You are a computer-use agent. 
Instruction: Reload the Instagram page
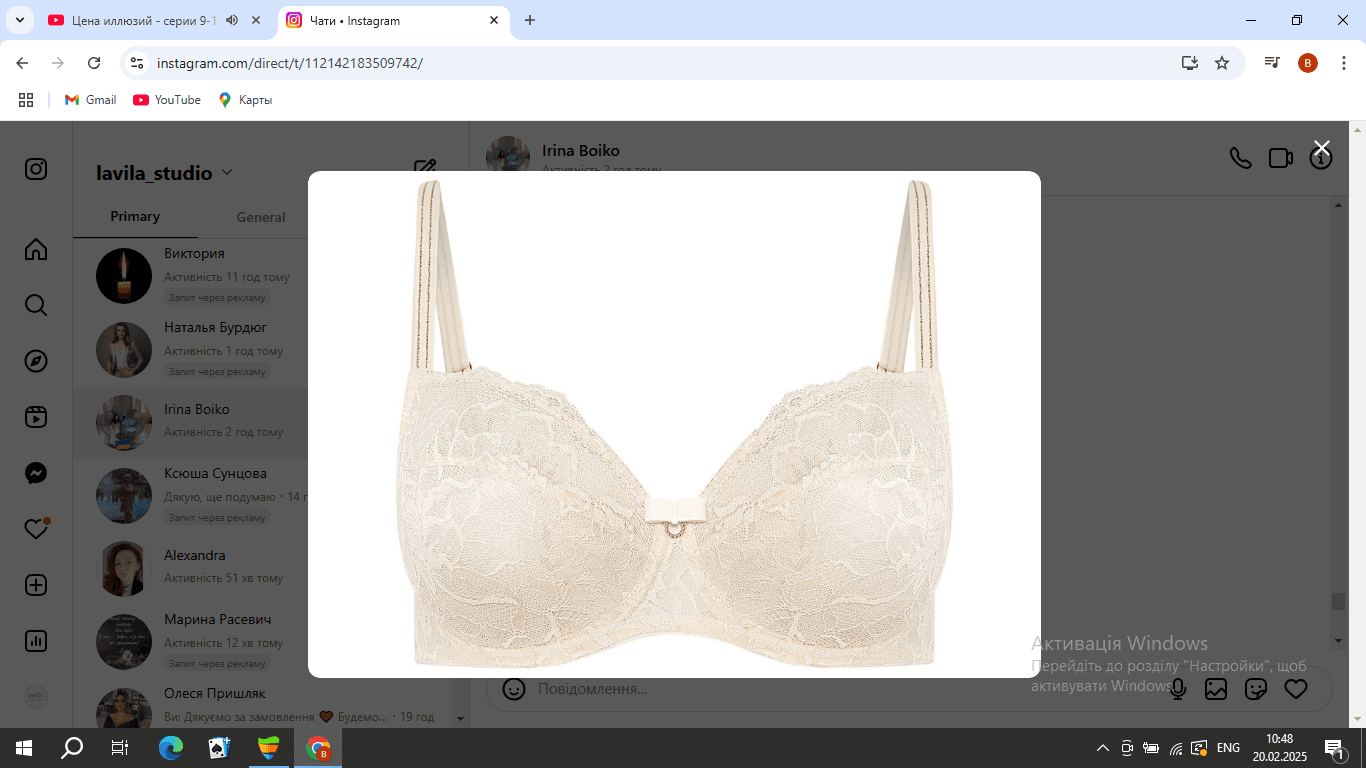[x=94, y=63]
